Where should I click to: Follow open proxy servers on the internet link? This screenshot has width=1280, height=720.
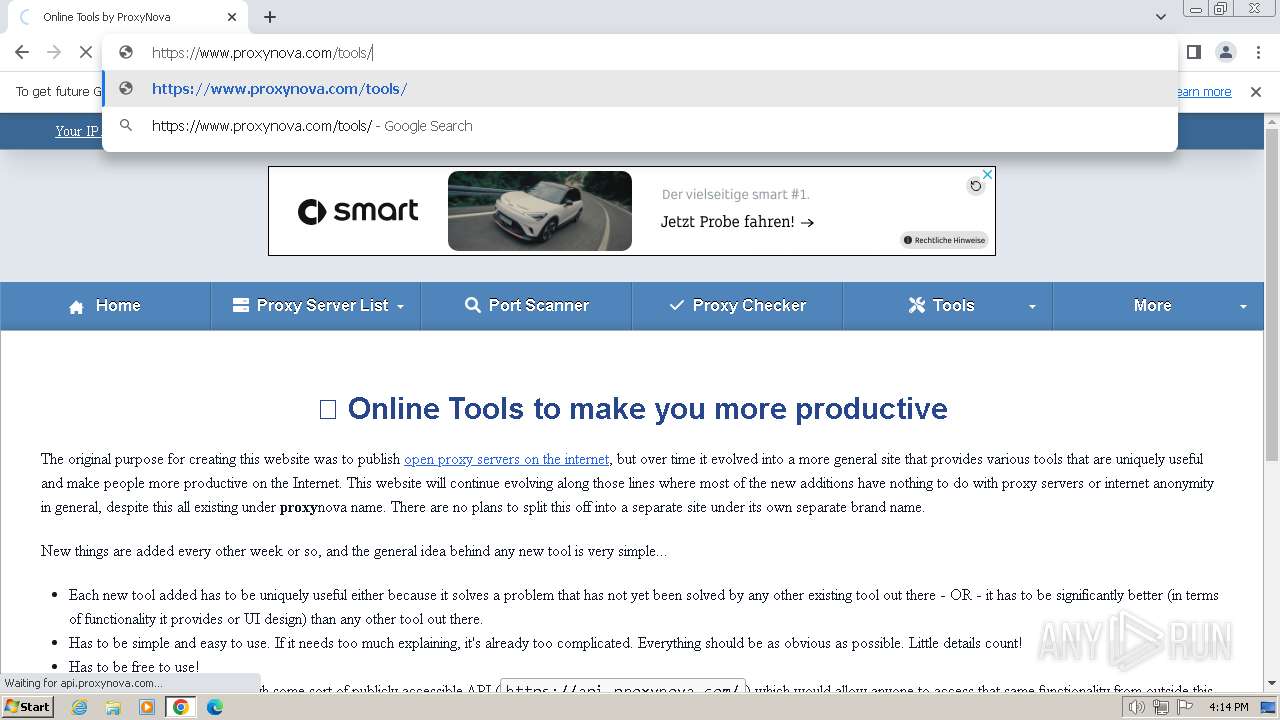(506, 459)
